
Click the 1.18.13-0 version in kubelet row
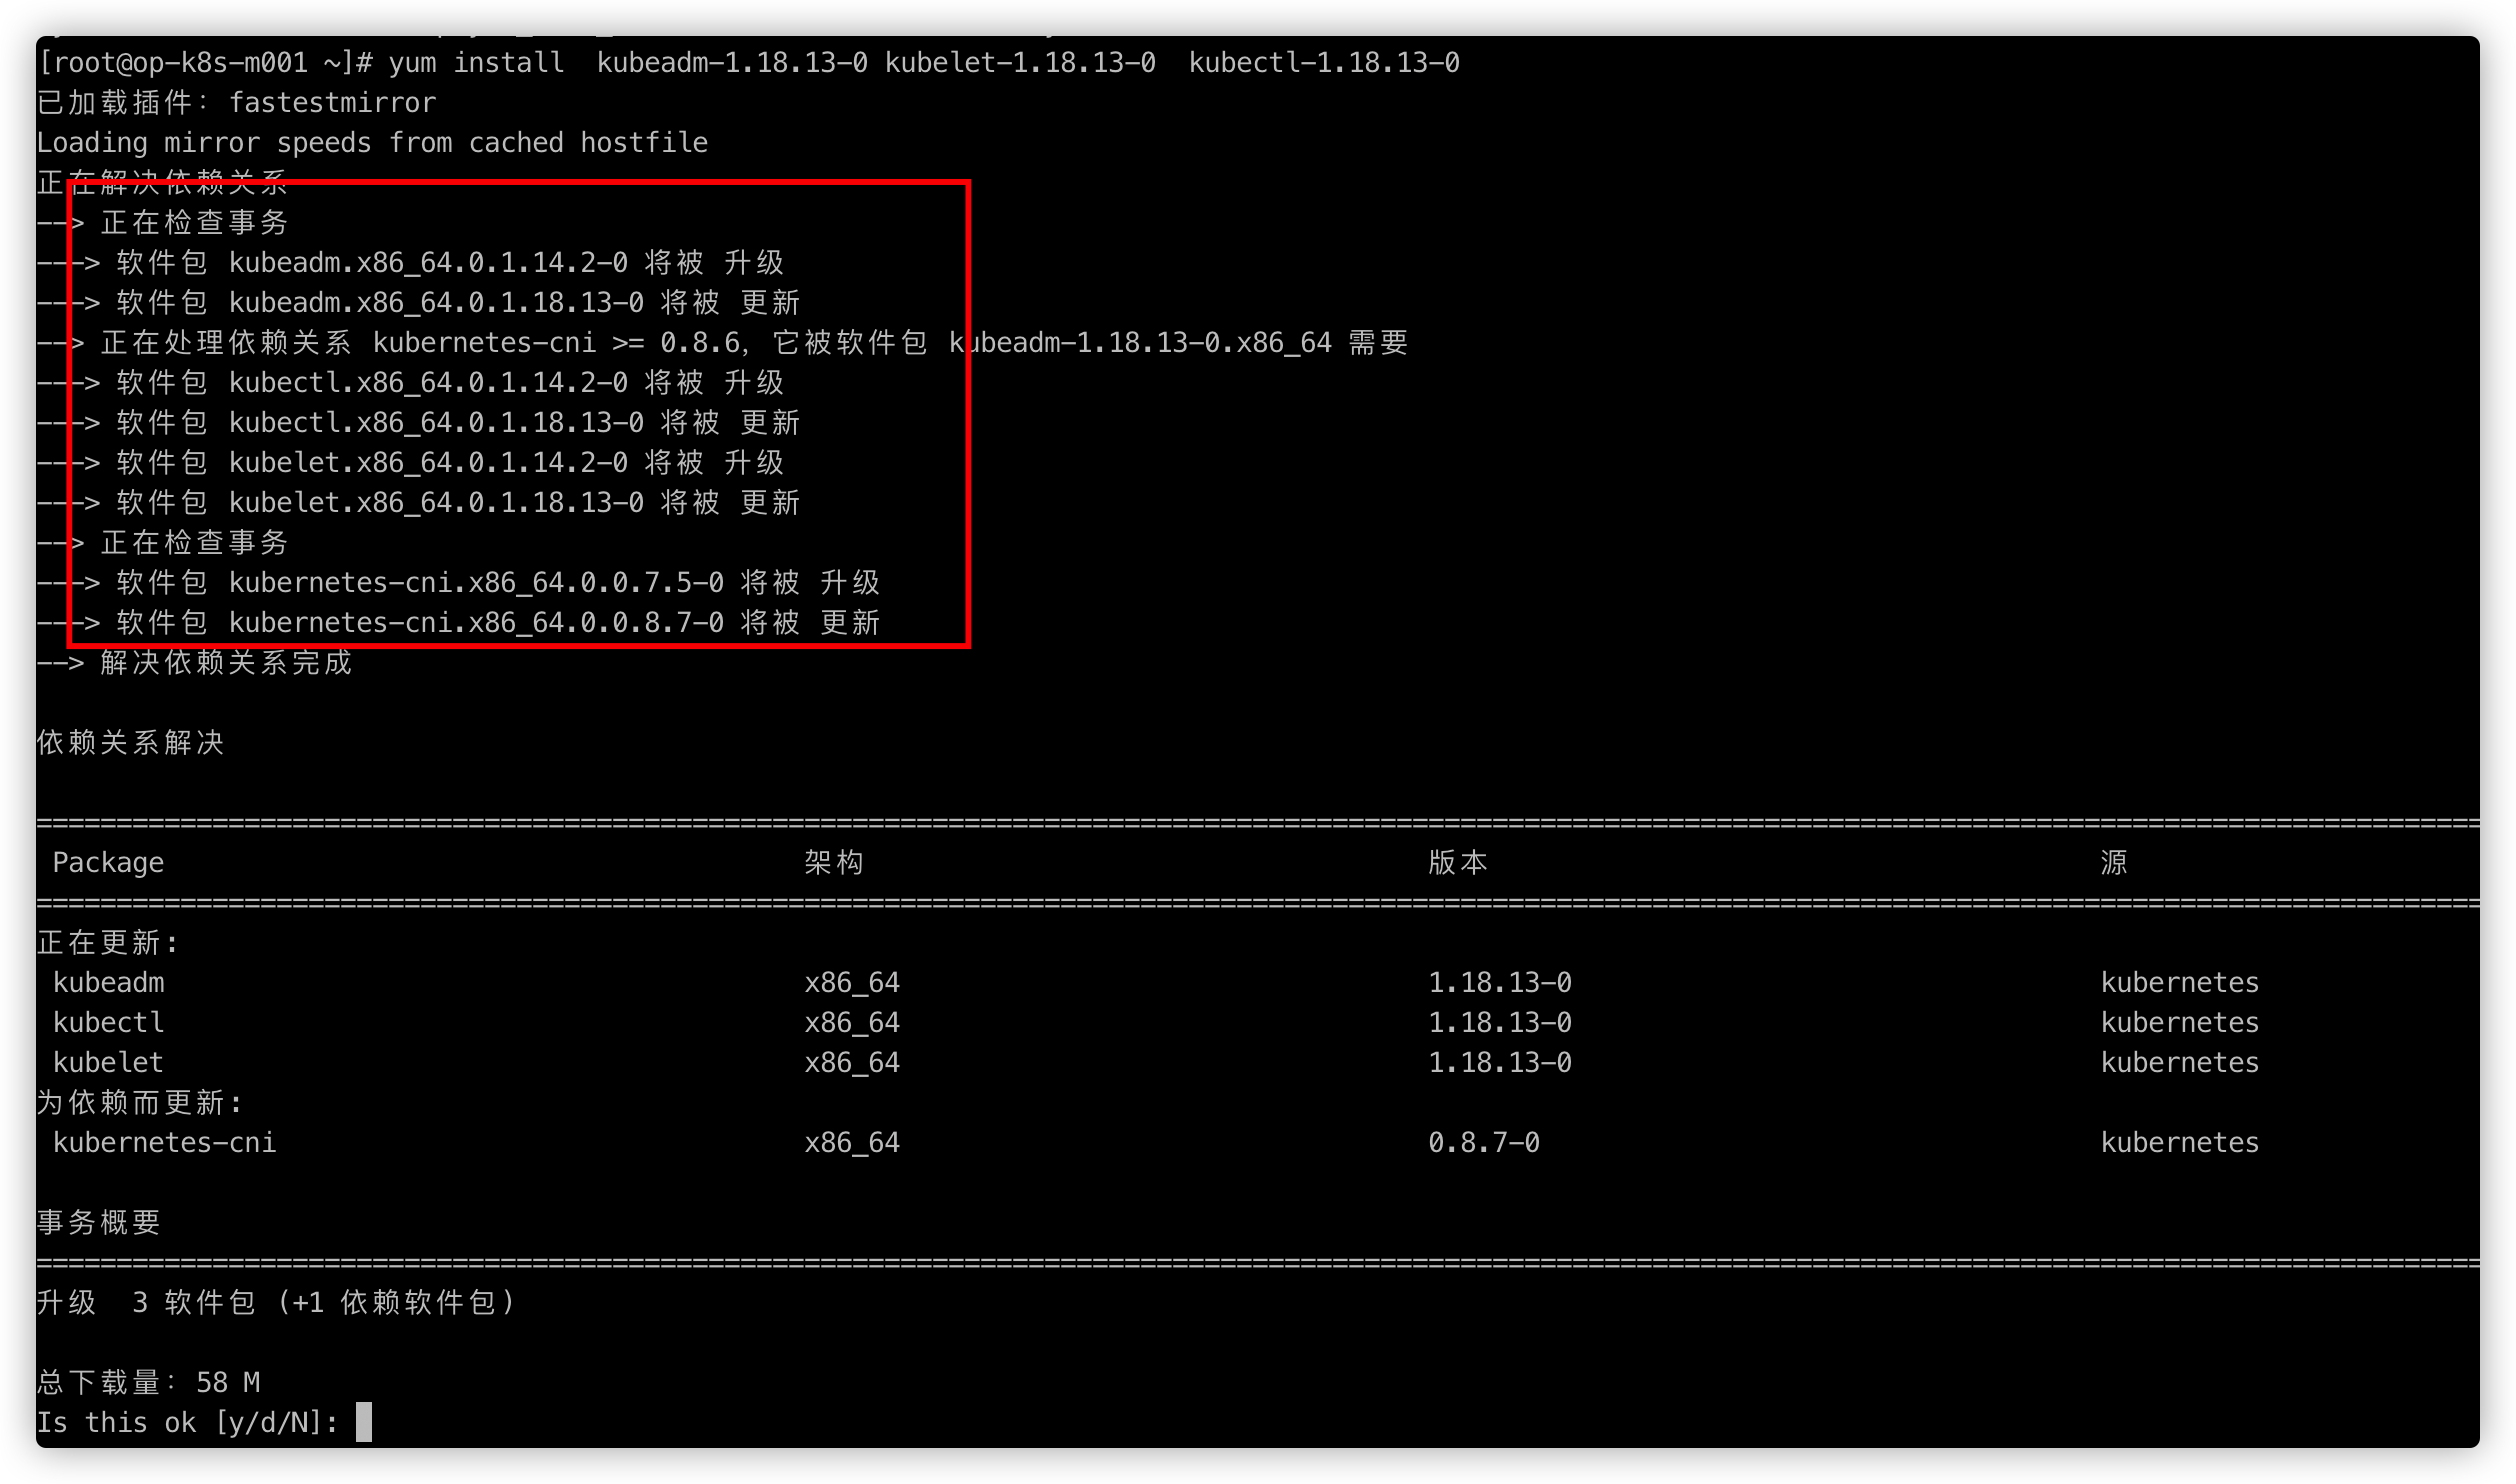click(1500, 1063)
